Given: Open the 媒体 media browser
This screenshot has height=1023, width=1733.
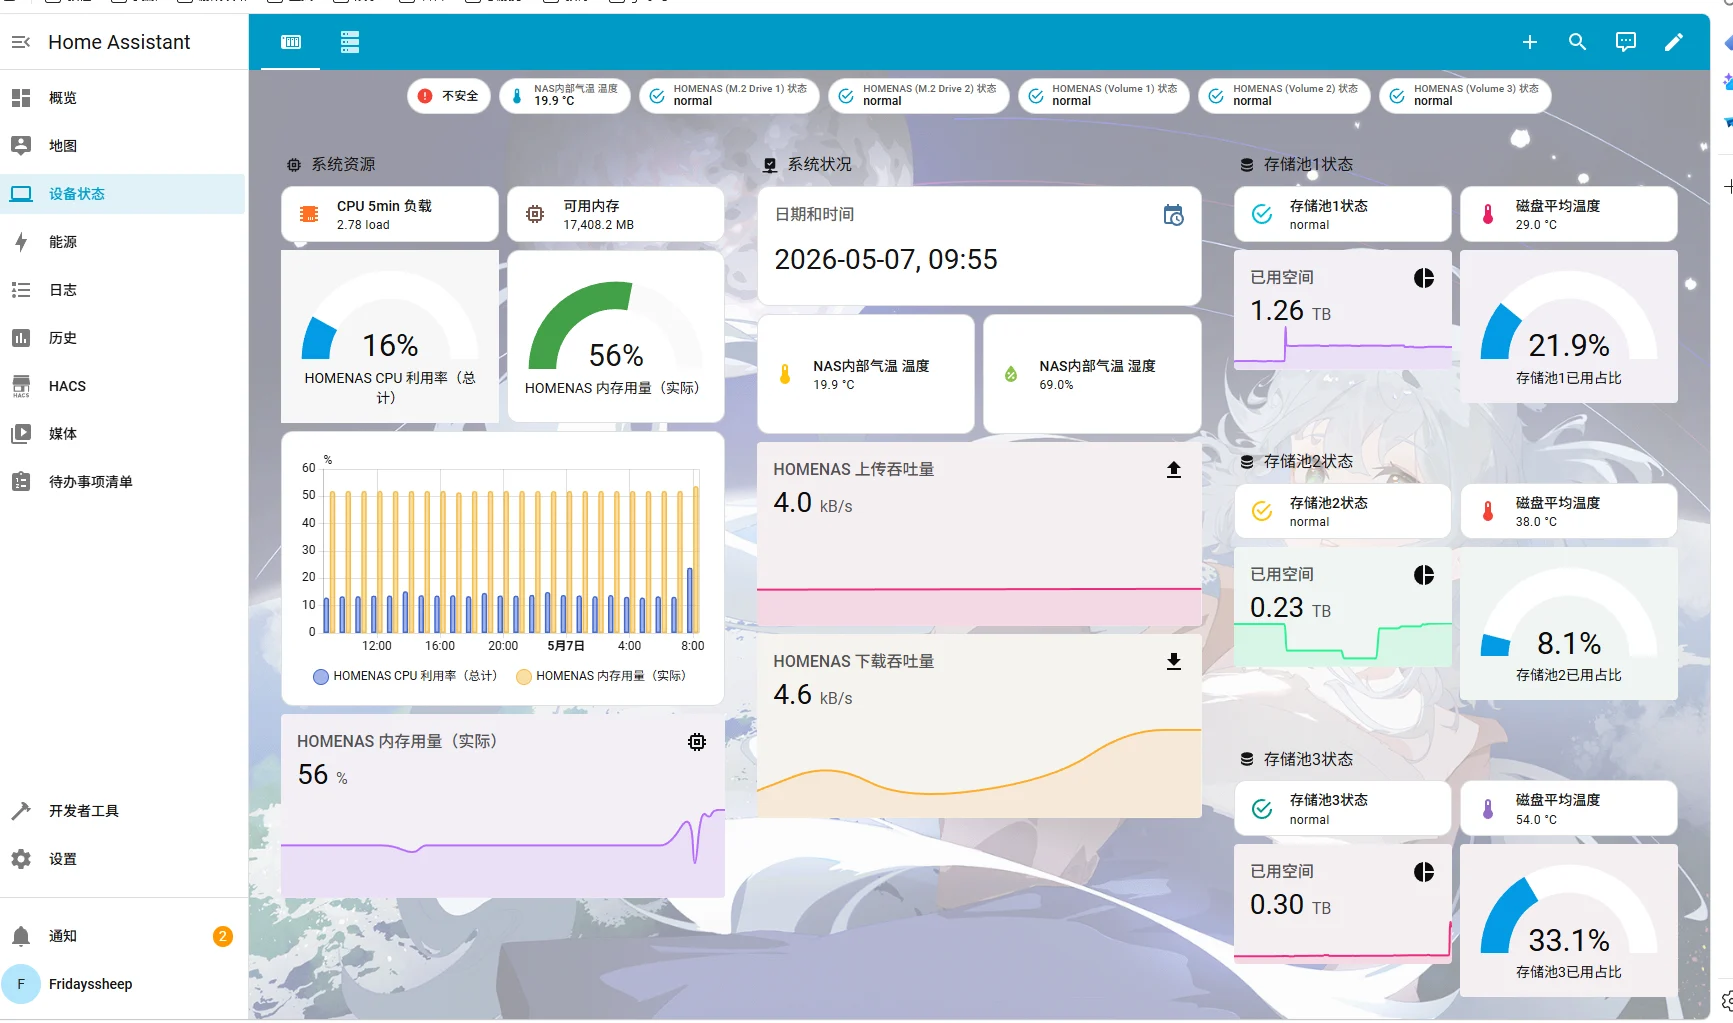Looking at the screenshot, I should (122, 434).
